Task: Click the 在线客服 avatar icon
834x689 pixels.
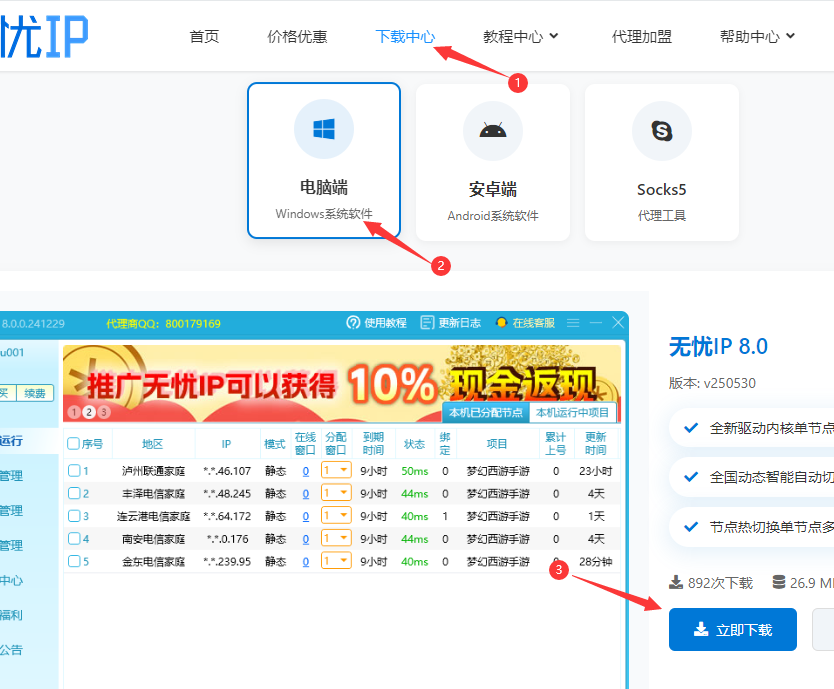Action: coord(501,322)
